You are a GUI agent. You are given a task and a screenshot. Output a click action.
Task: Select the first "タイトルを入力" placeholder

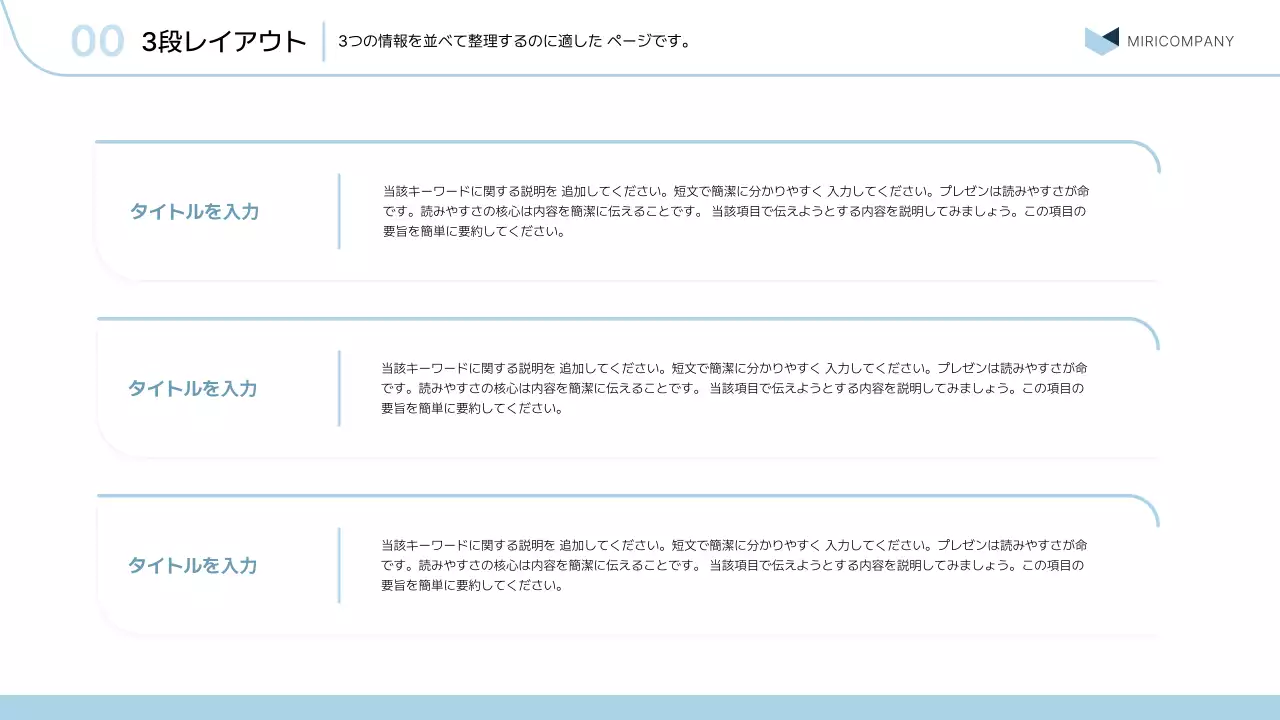click(x=193, y=211)
